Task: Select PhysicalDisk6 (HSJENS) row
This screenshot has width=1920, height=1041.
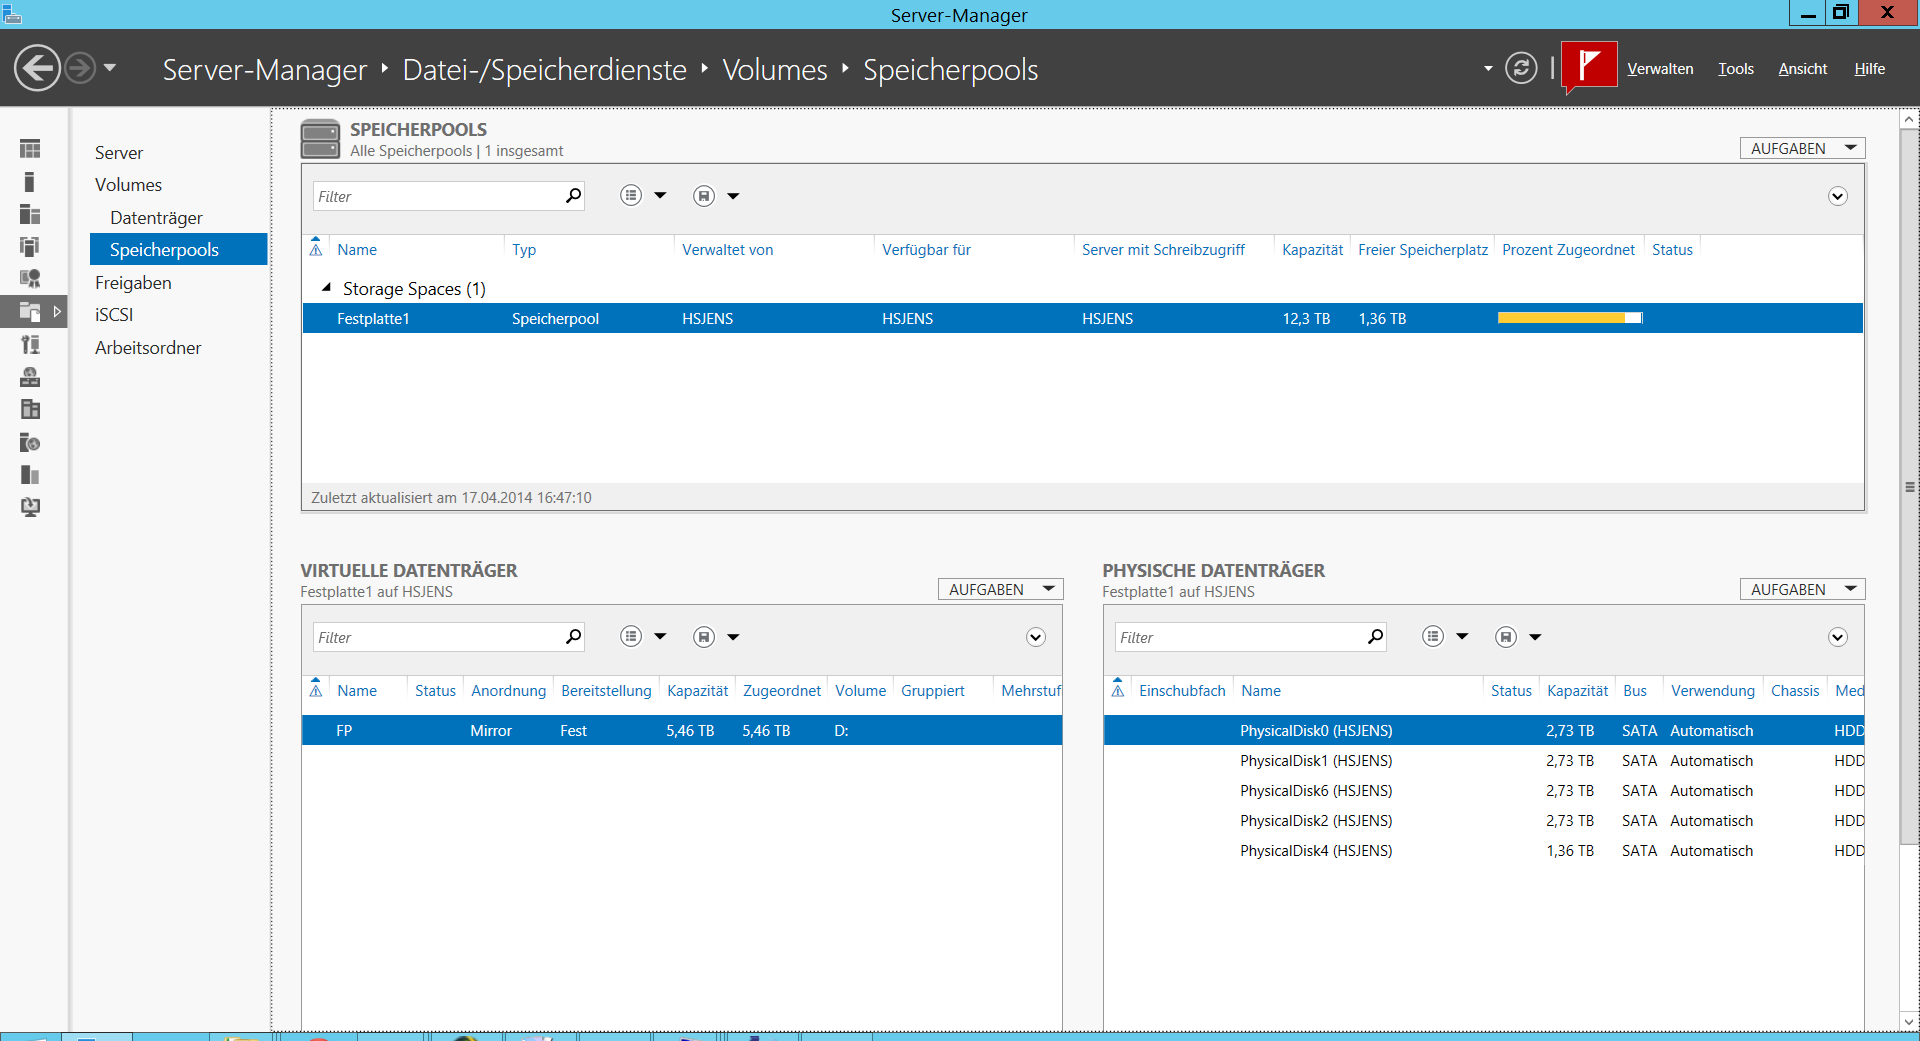Action: click(1484, 790)
